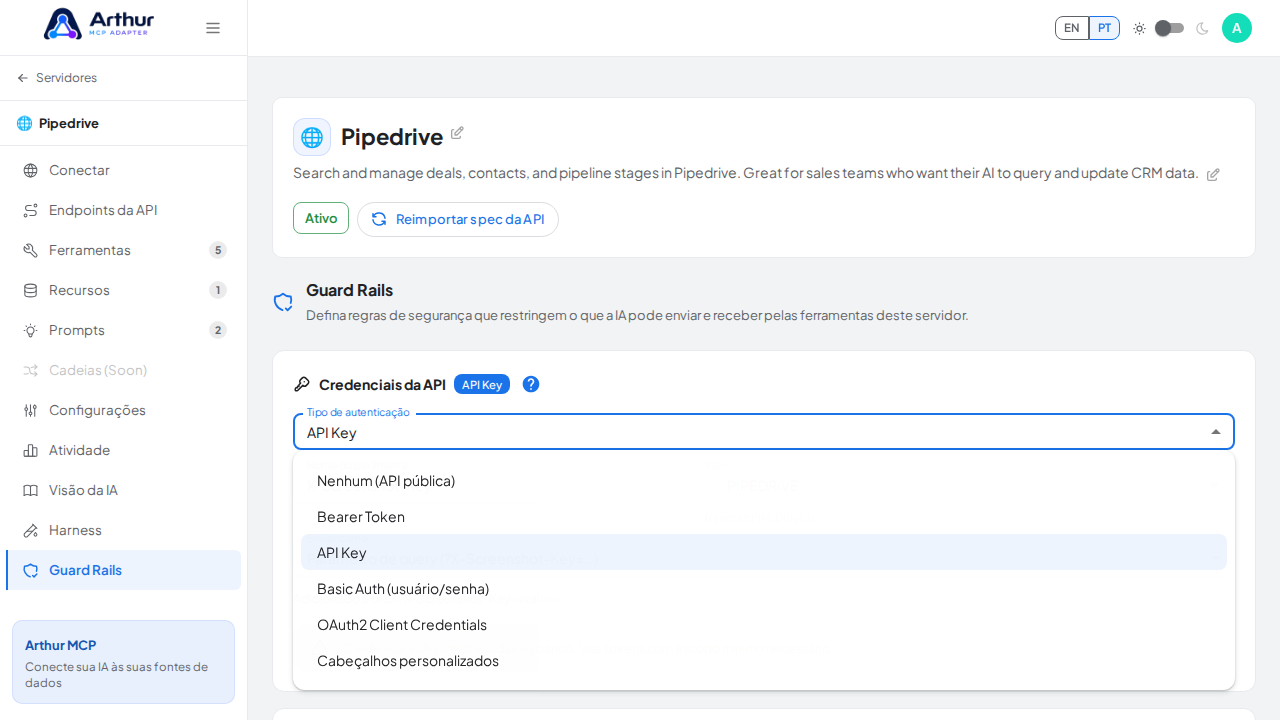
Task: Click the Credenciais da API key icon
Action: 302,384
